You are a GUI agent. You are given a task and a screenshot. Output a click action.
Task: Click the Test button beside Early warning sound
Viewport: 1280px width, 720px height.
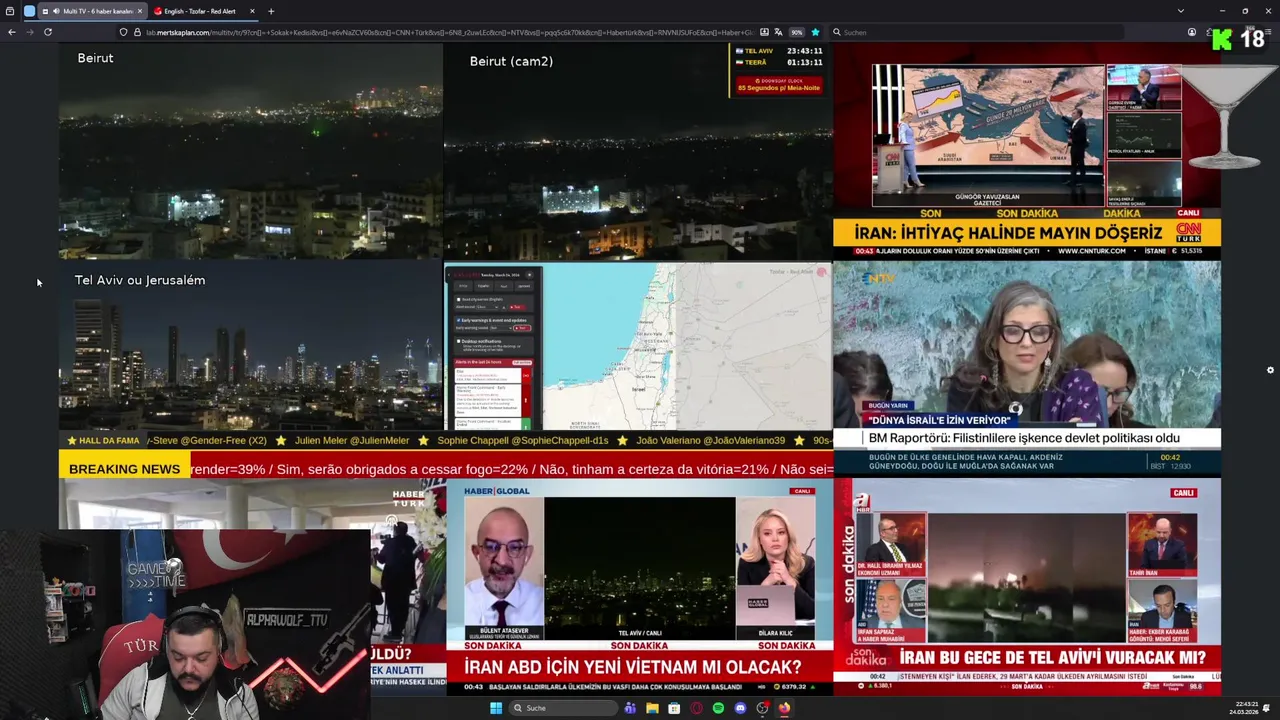click(522, 328)
